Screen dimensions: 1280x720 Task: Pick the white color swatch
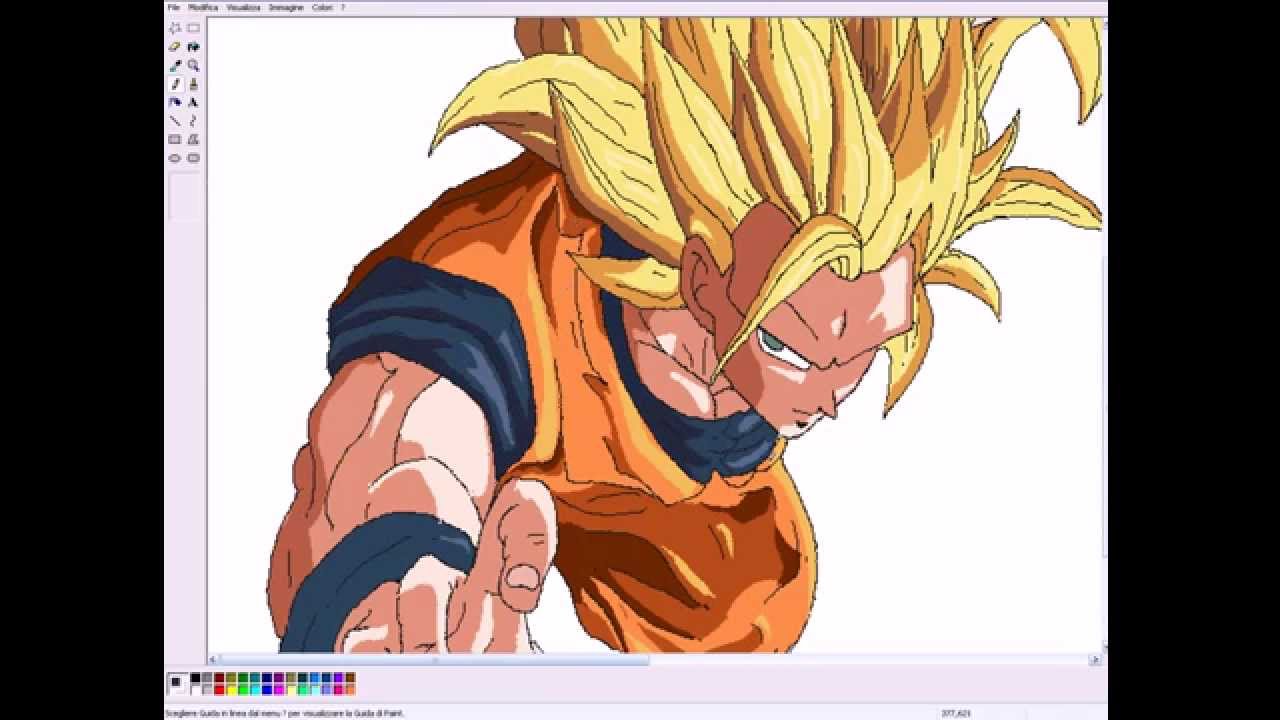point(195,690)
